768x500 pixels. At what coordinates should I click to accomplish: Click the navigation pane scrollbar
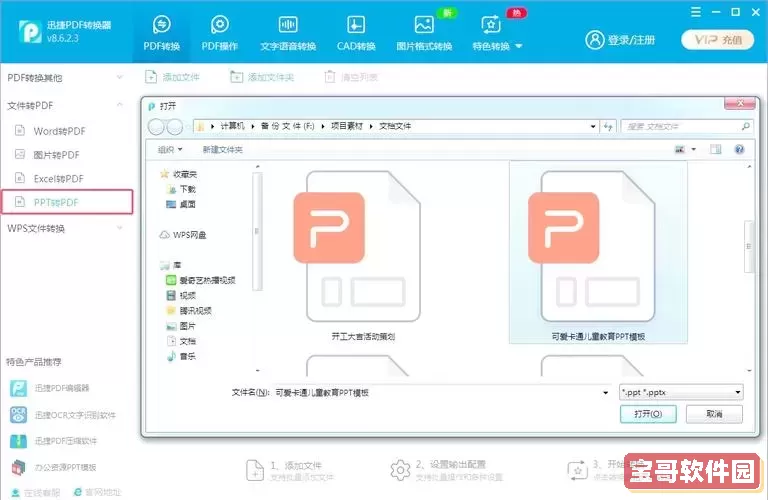(x=257, y=231)
